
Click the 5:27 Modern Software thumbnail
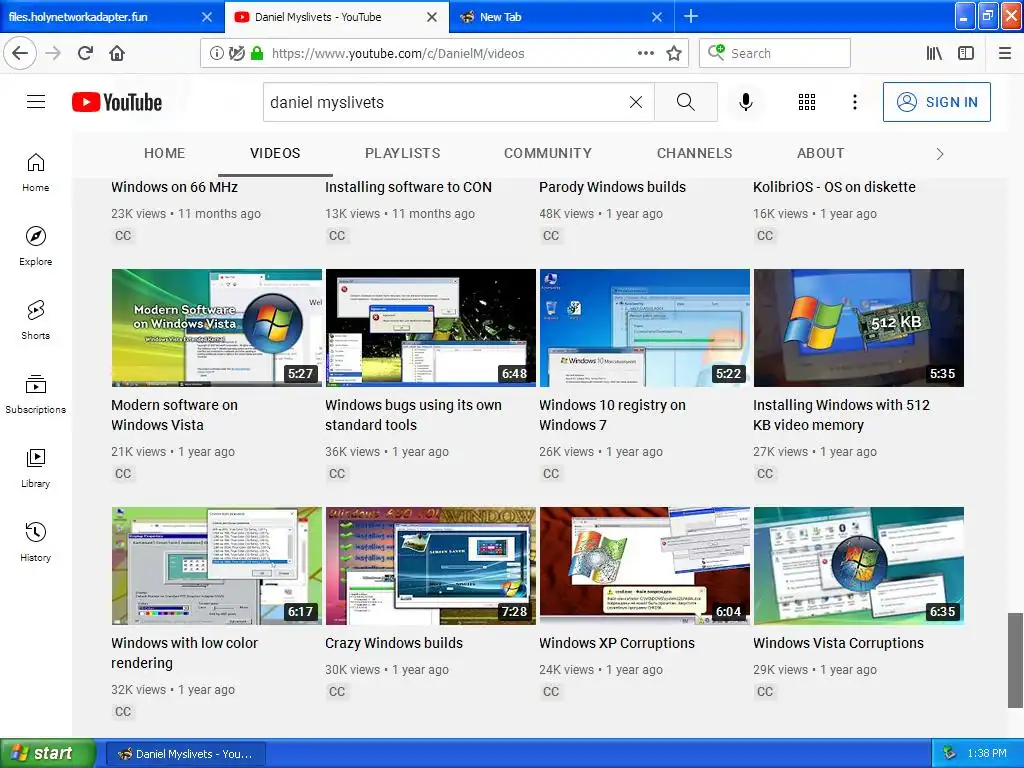[217, 328]
